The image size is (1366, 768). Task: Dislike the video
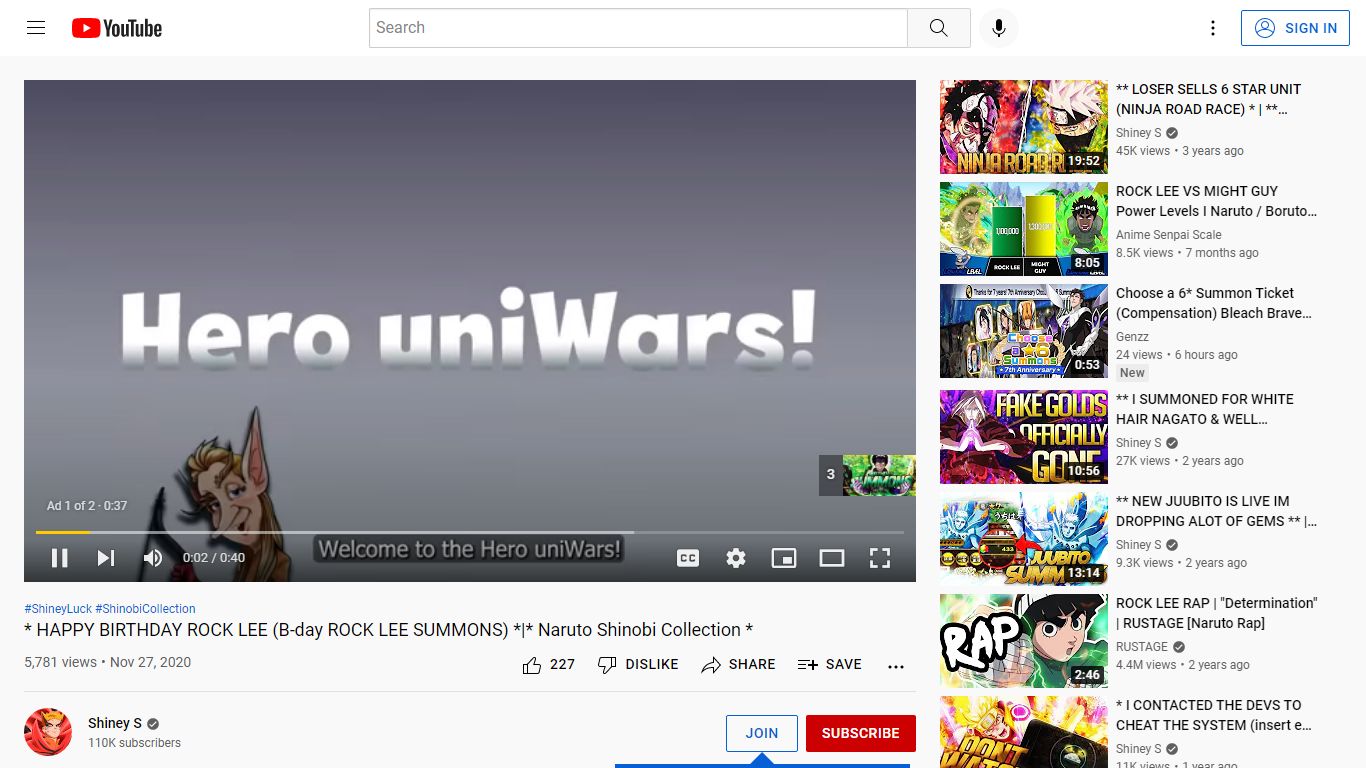[x=637, y=665]
